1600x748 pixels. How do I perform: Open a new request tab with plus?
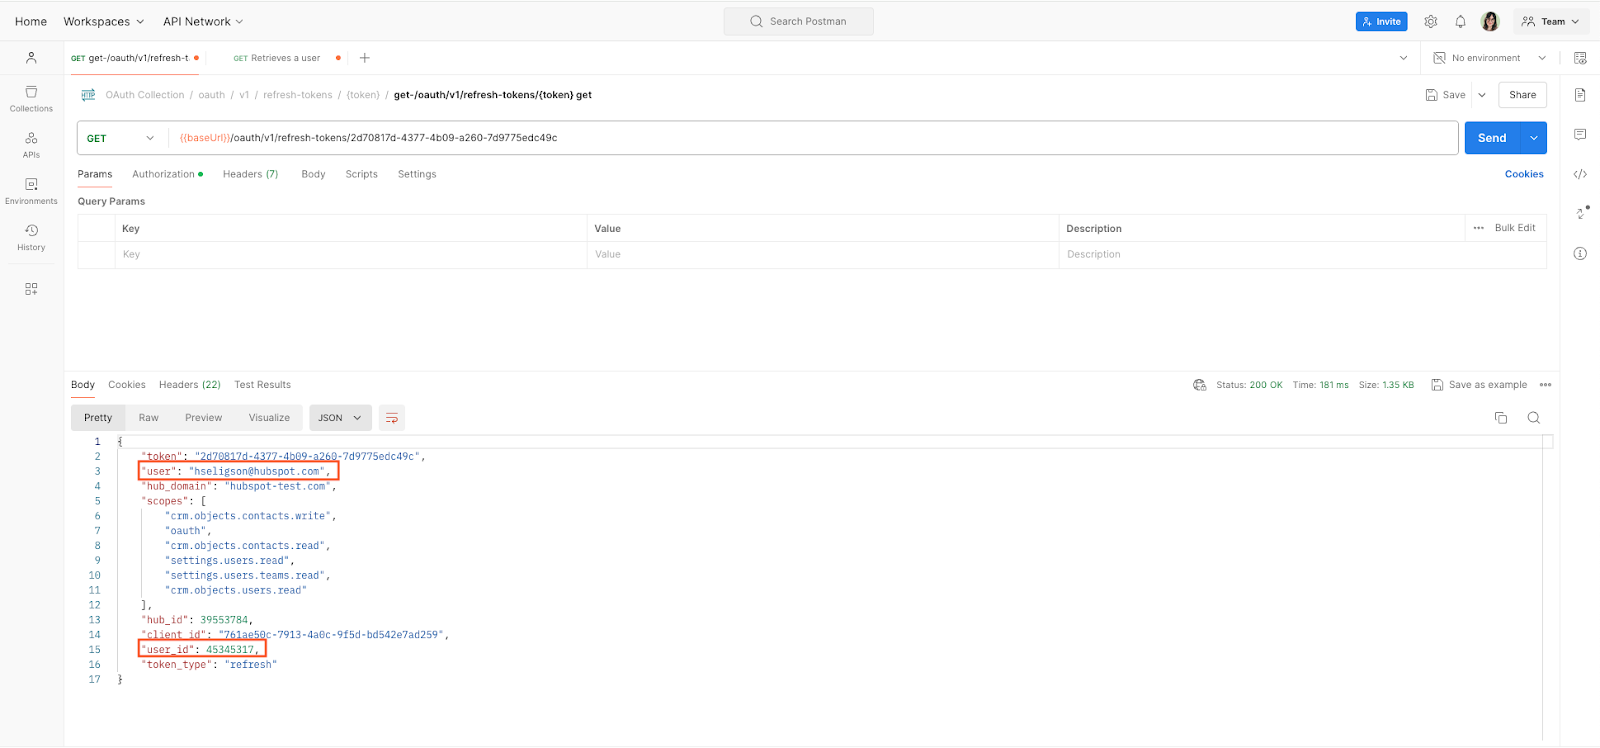[365, 58]
